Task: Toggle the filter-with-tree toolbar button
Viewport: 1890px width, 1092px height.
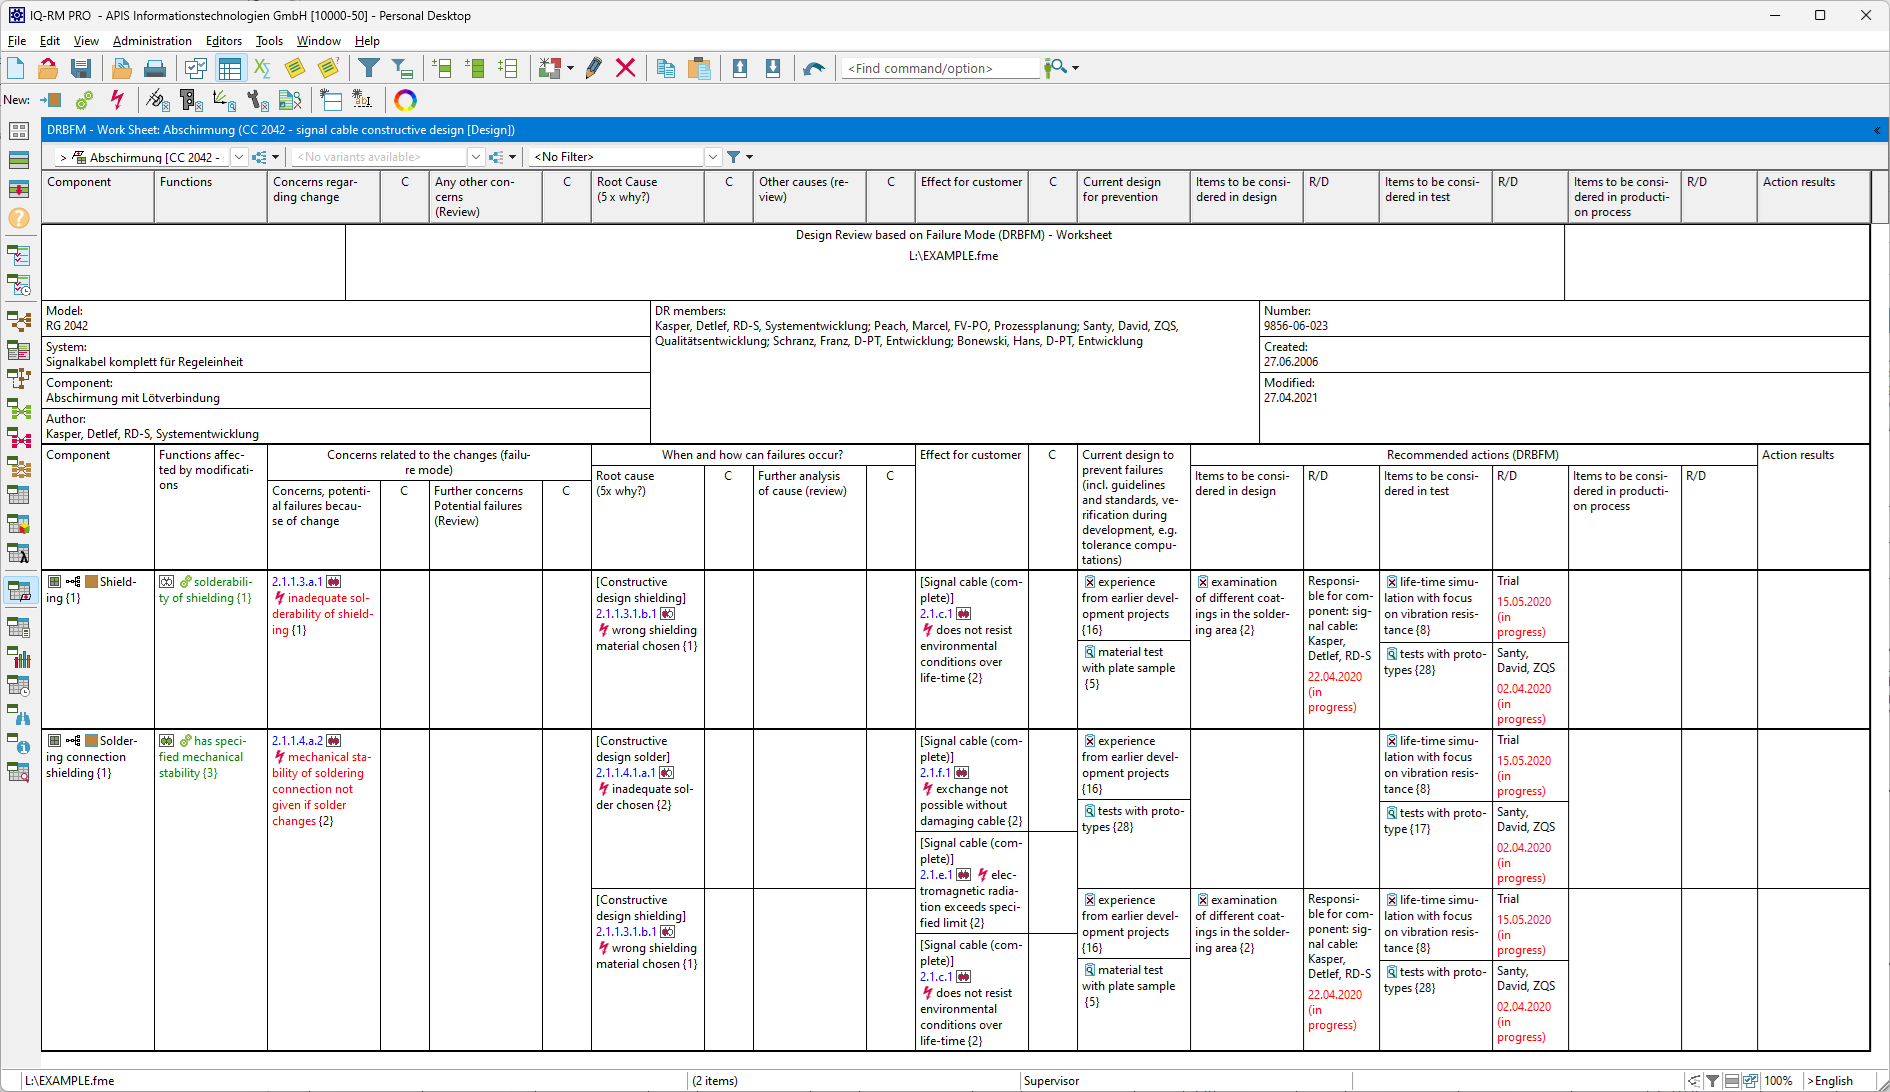Action: 402,68
